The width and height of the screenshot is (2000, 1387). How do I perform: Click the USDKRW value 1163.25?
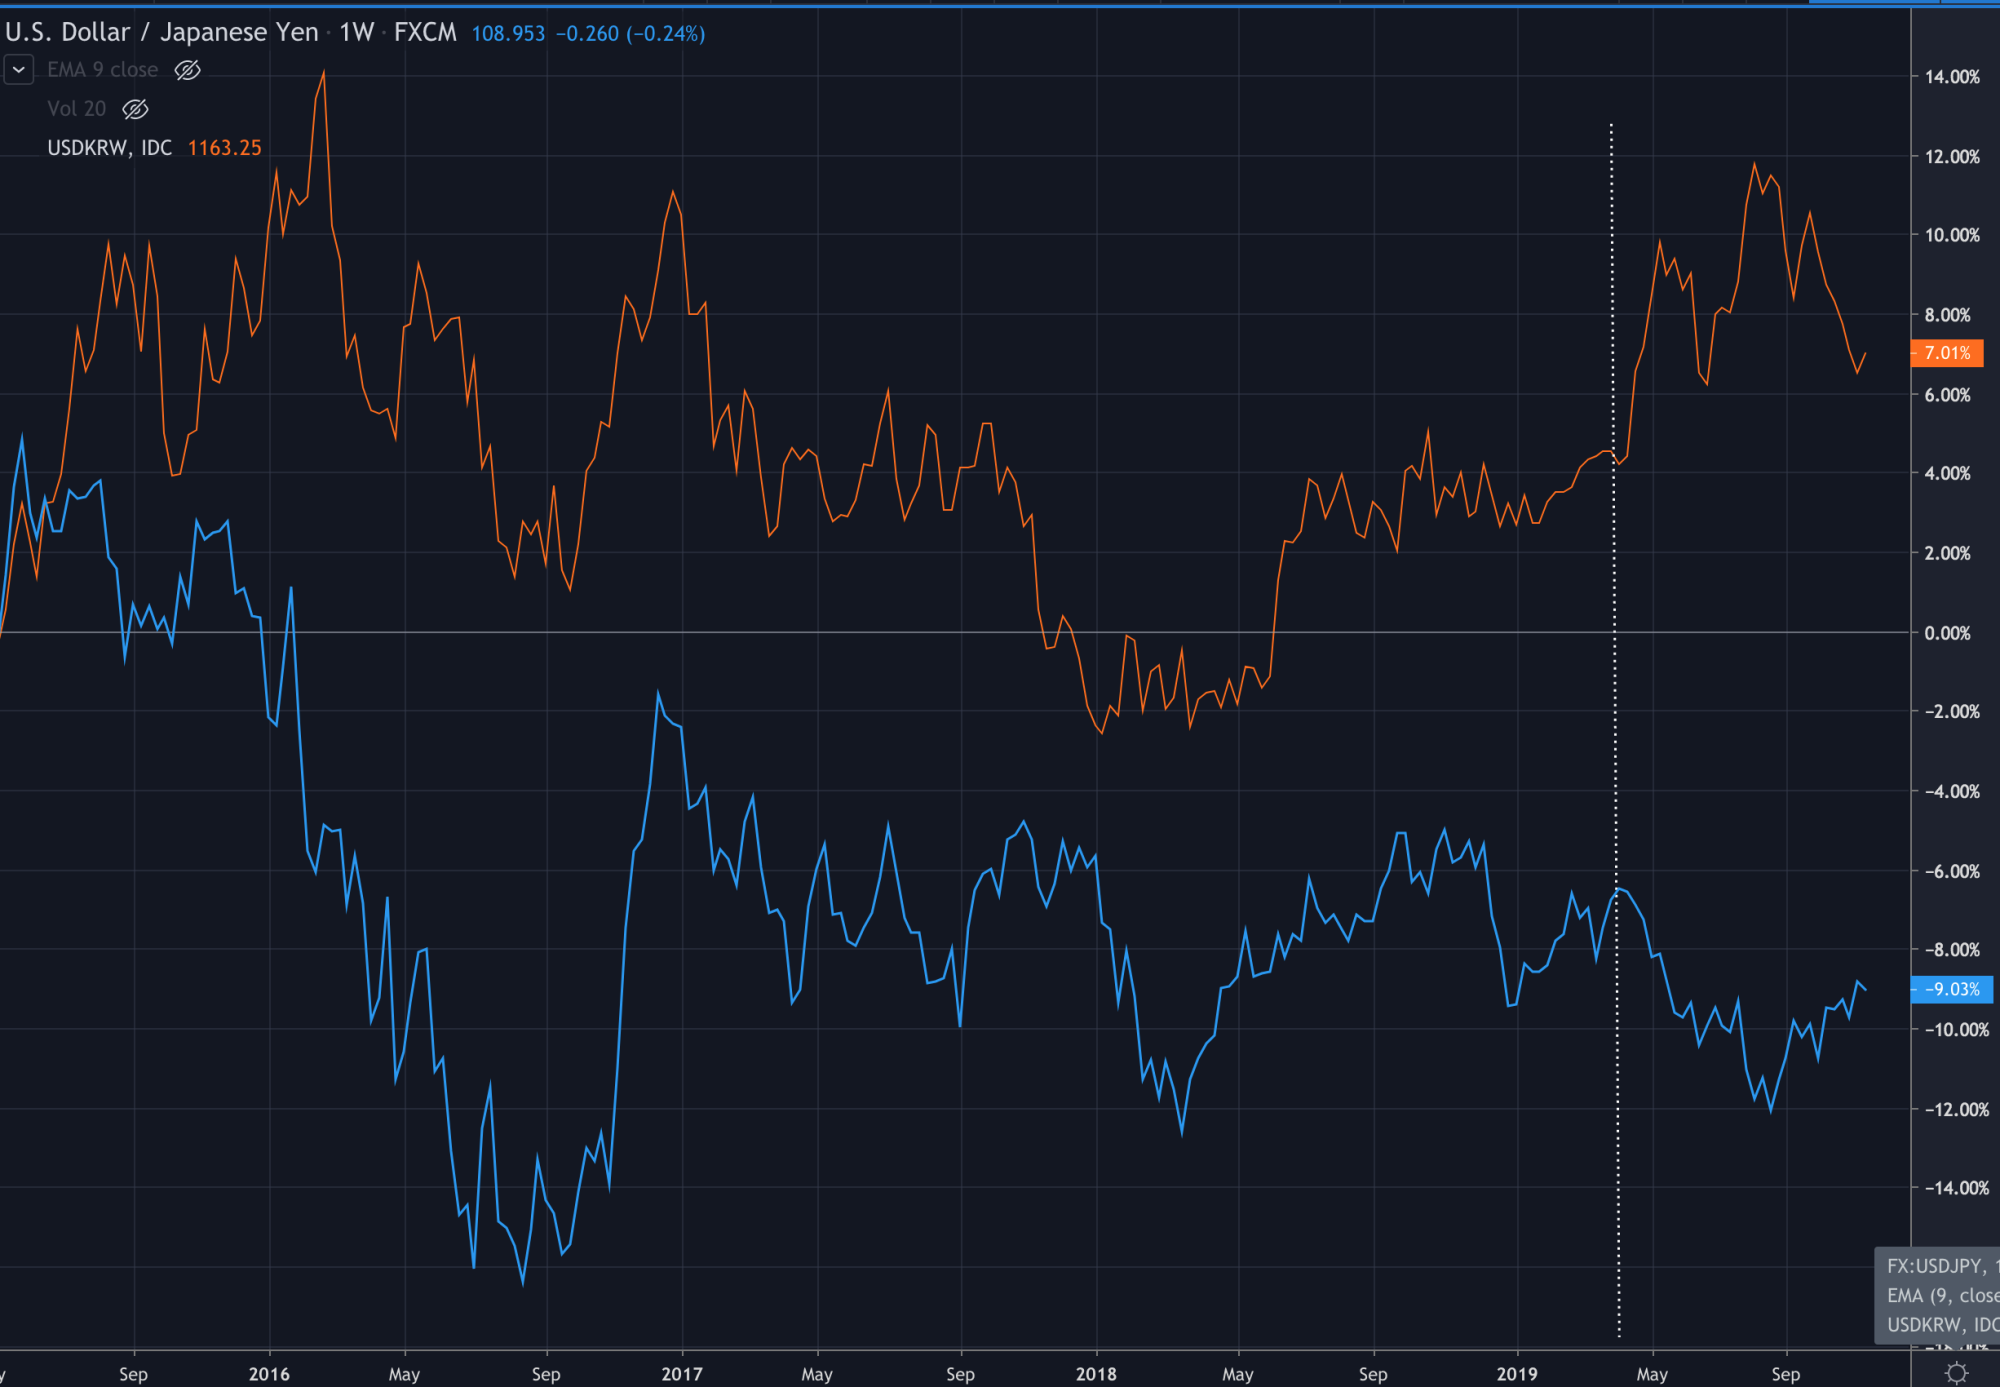tap(225, 148)
